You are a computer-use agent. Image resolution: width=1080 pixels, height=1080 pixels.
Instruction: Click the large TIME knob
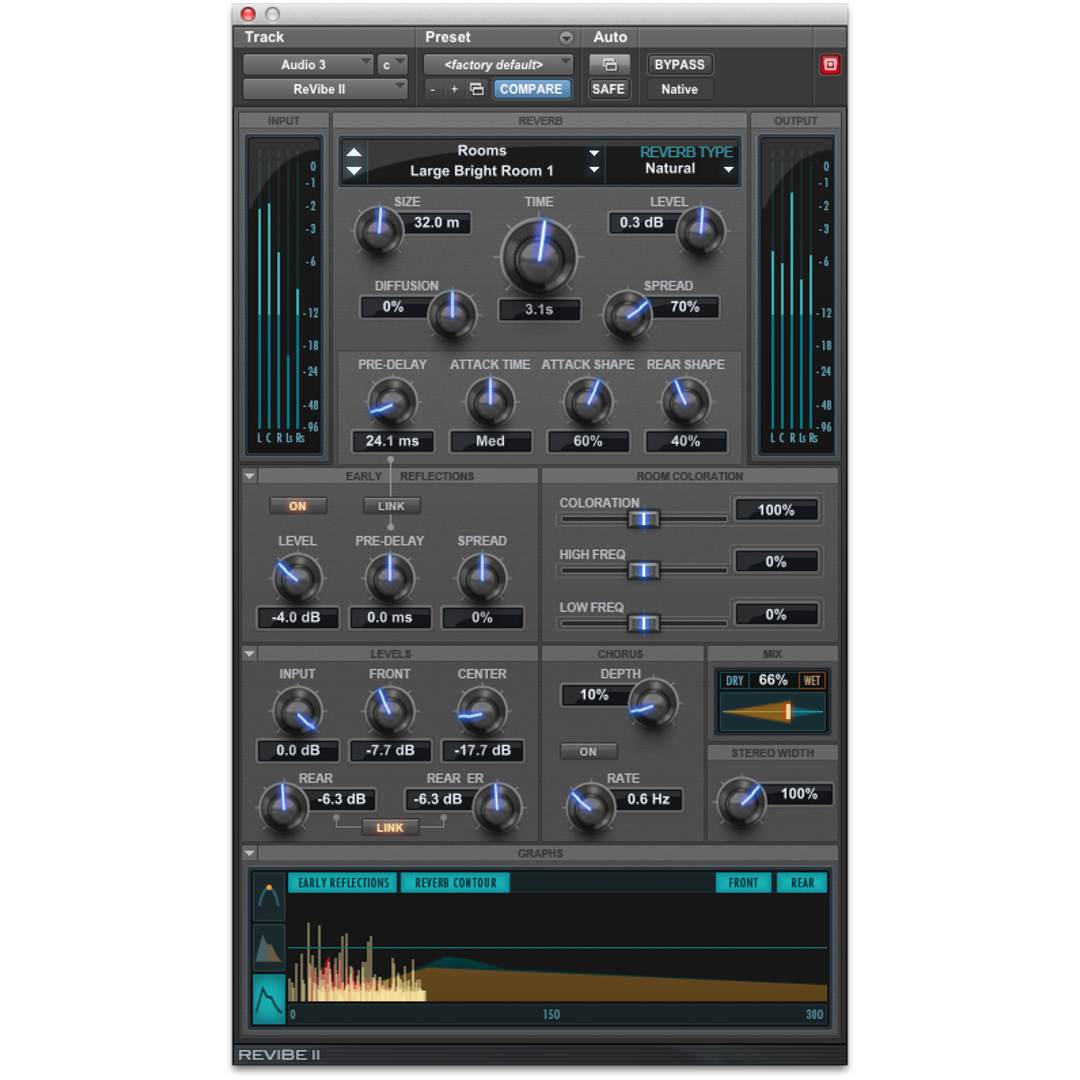pos(539,258)
